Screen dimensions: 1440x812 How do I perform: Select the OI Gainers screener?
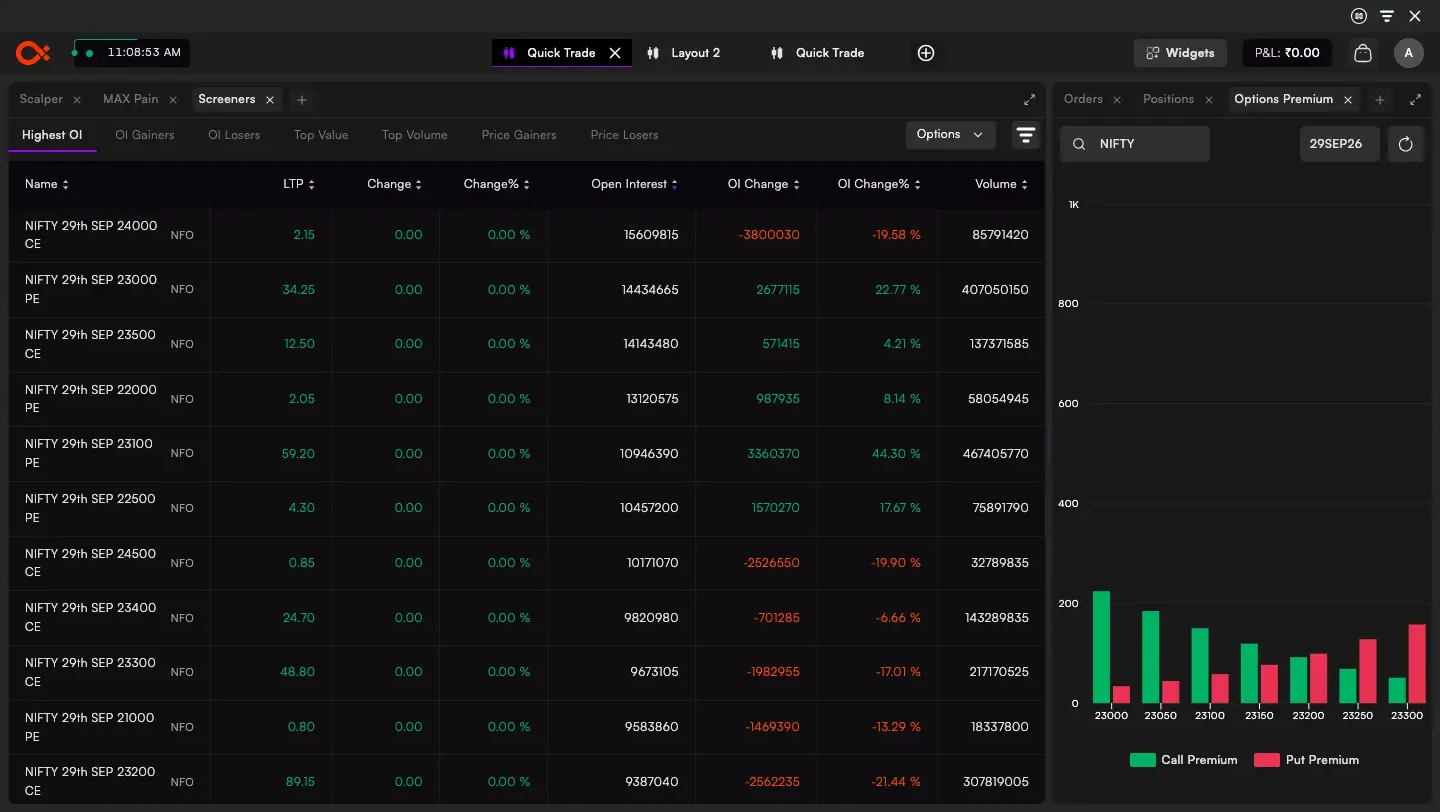tap(145, 135)
